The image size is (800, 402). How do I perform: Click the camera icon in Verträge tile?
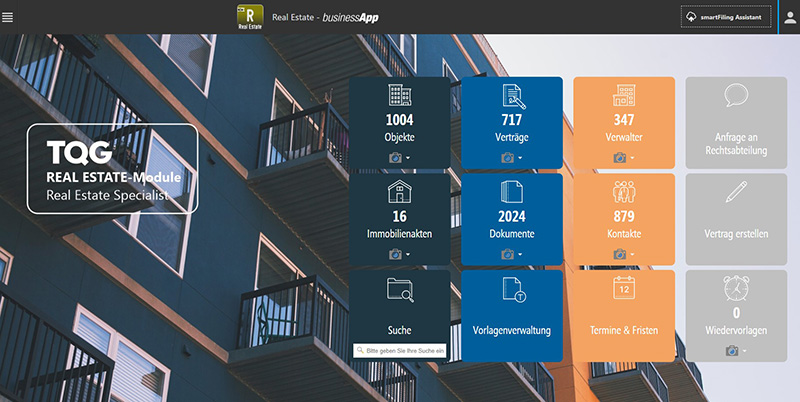tap(508, 158)
